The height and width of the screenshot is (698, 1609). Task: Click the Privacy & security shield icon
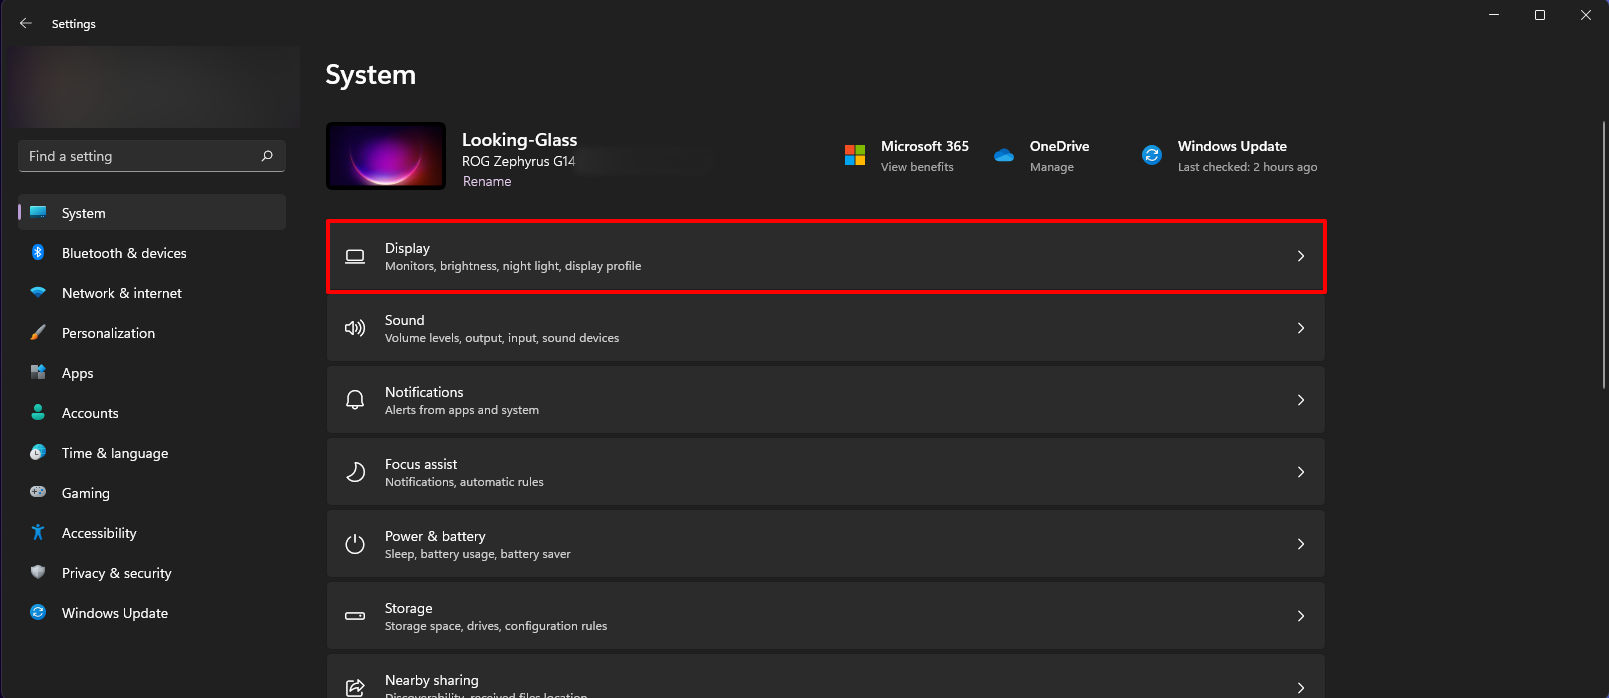(x=38, y=572)
